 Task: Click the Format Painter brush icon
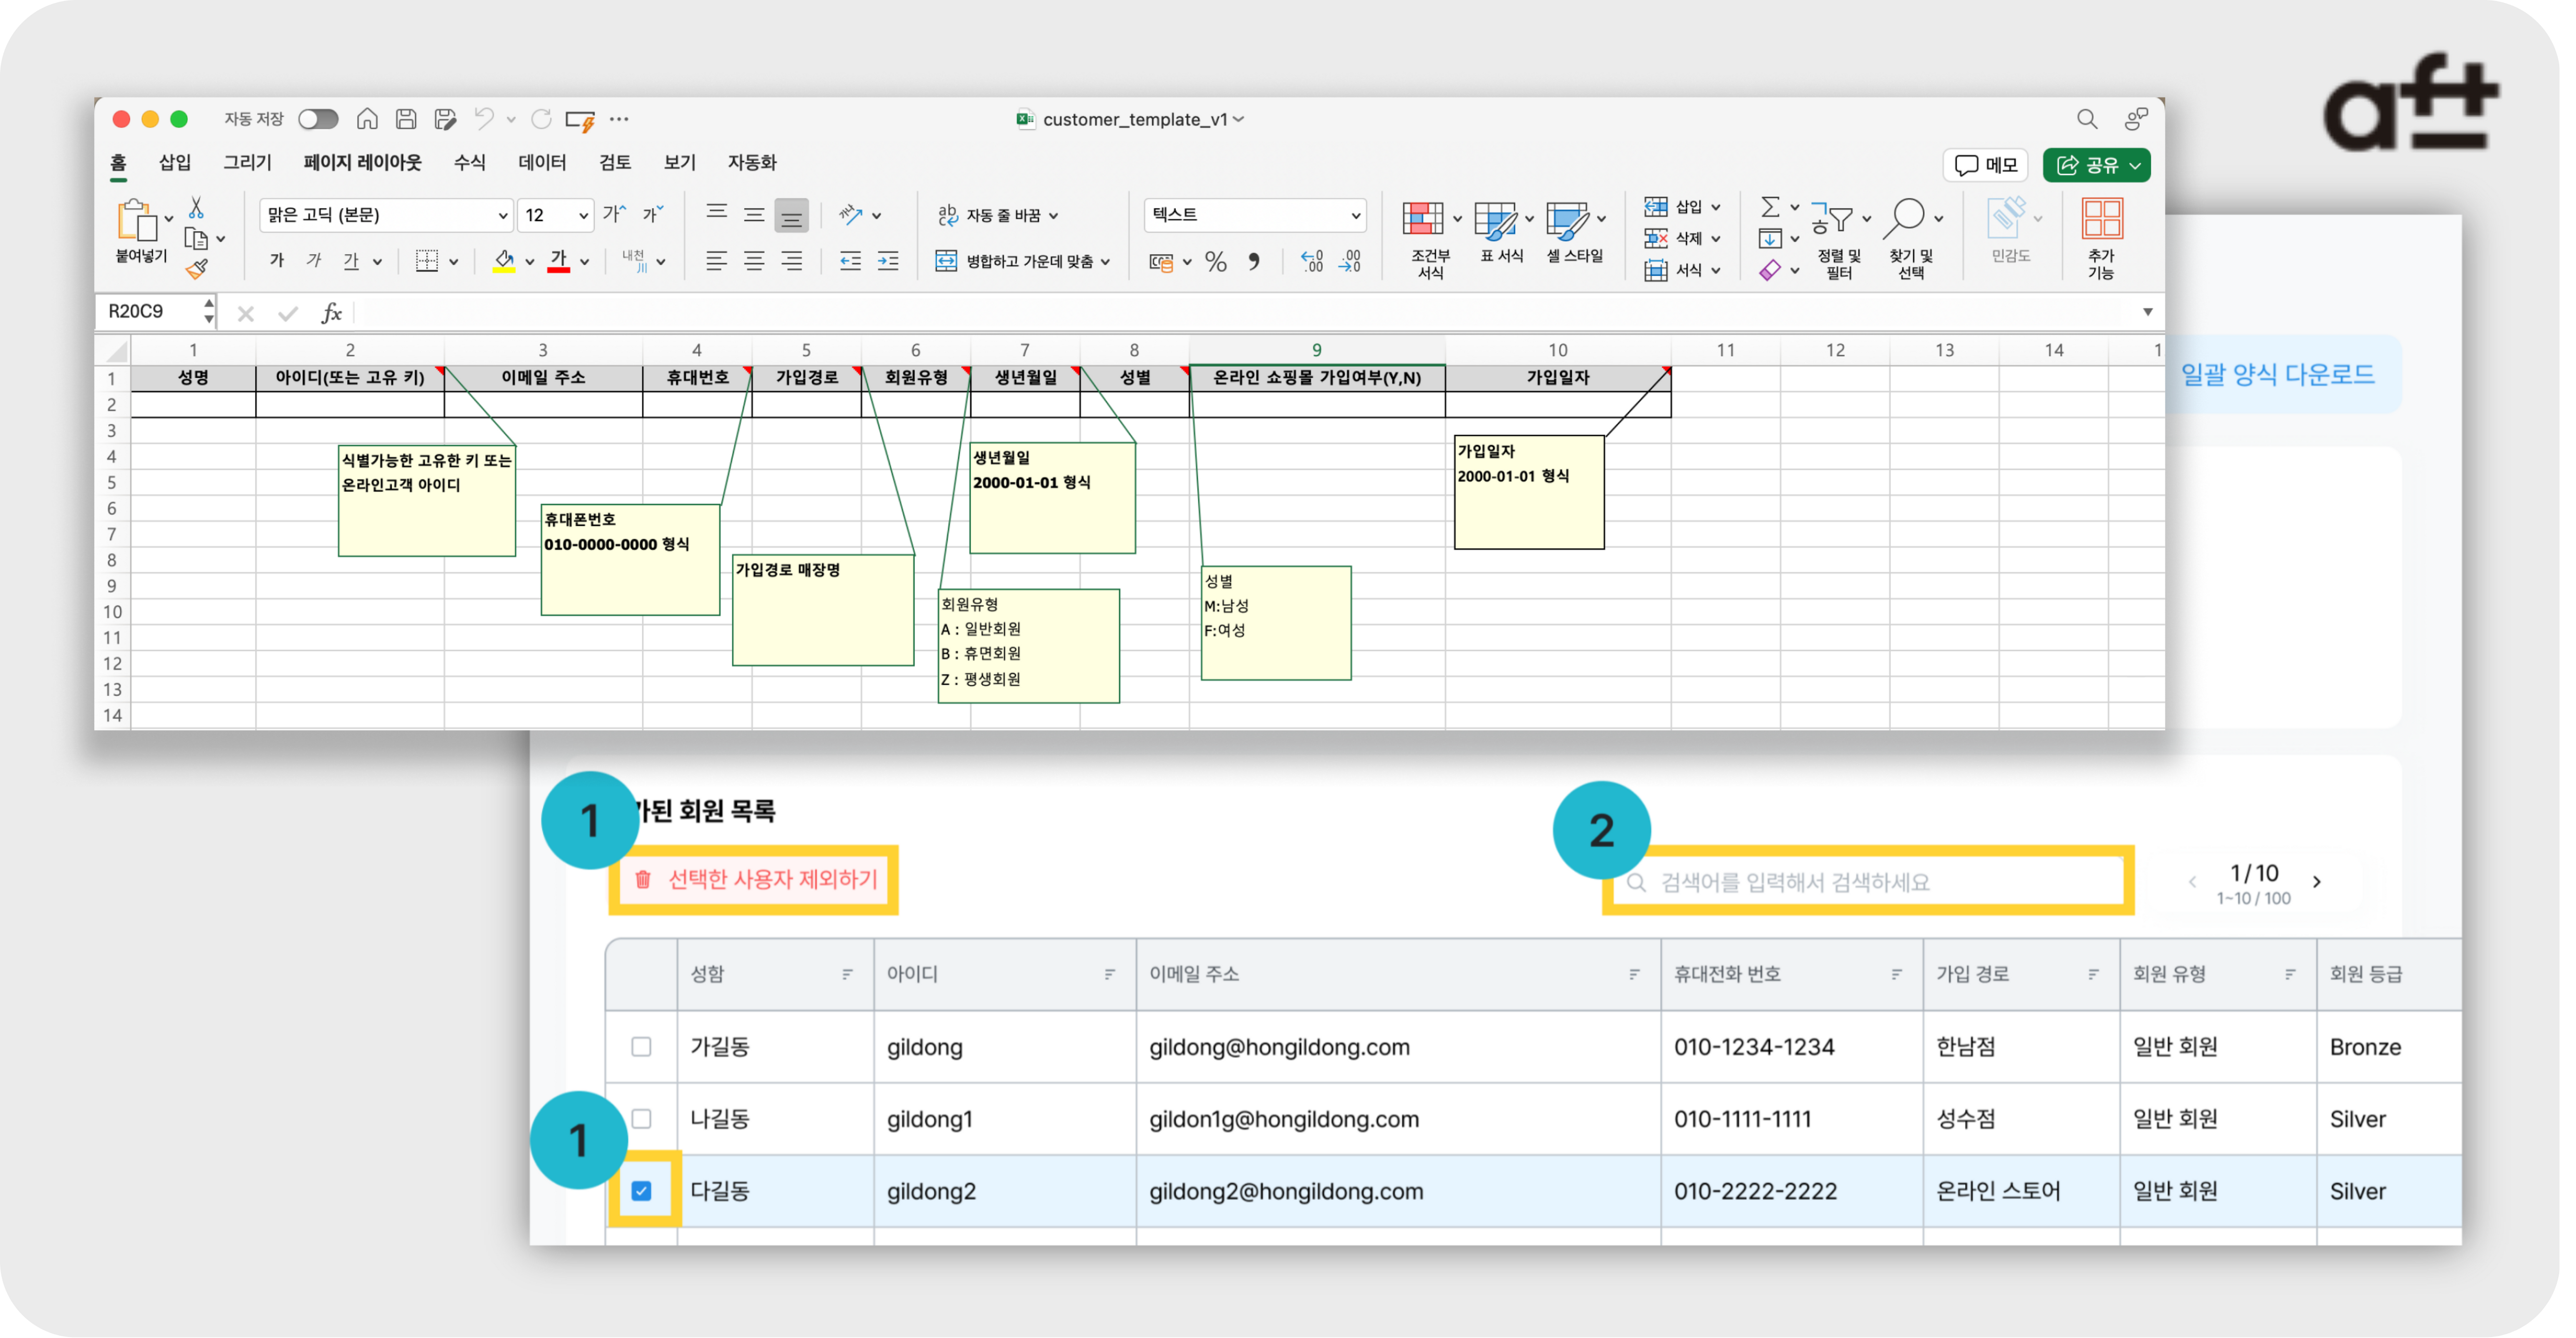[x=197, y=269]
